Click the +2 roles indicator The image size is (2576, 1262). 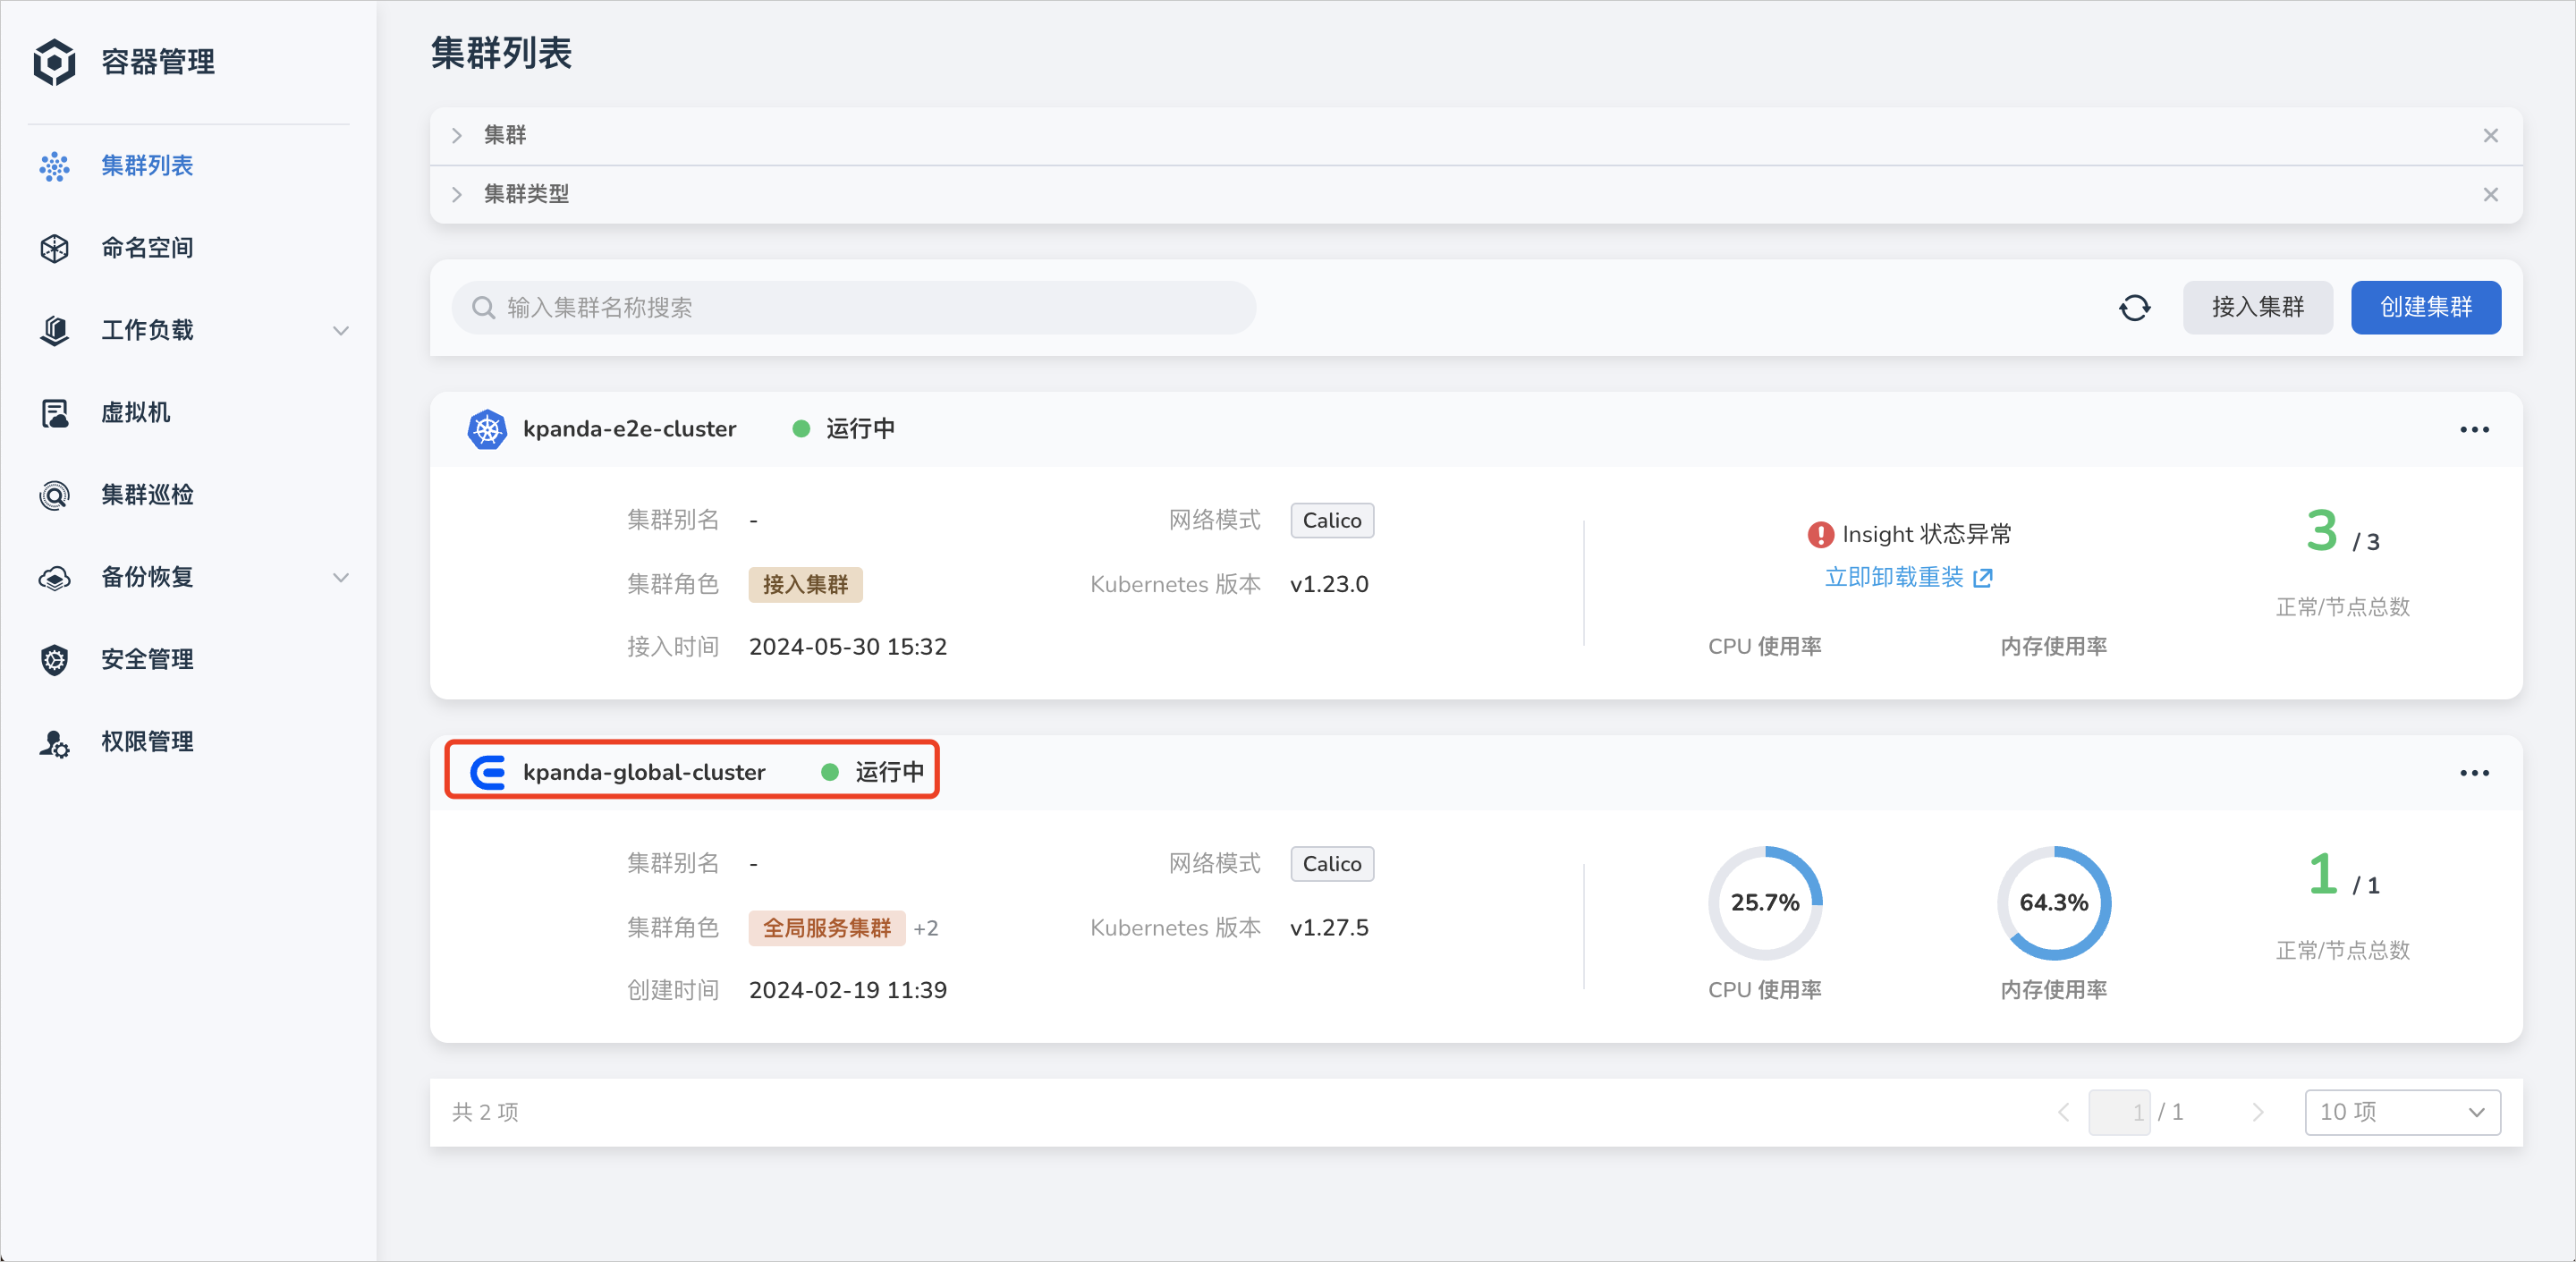[x=925, y=929]
